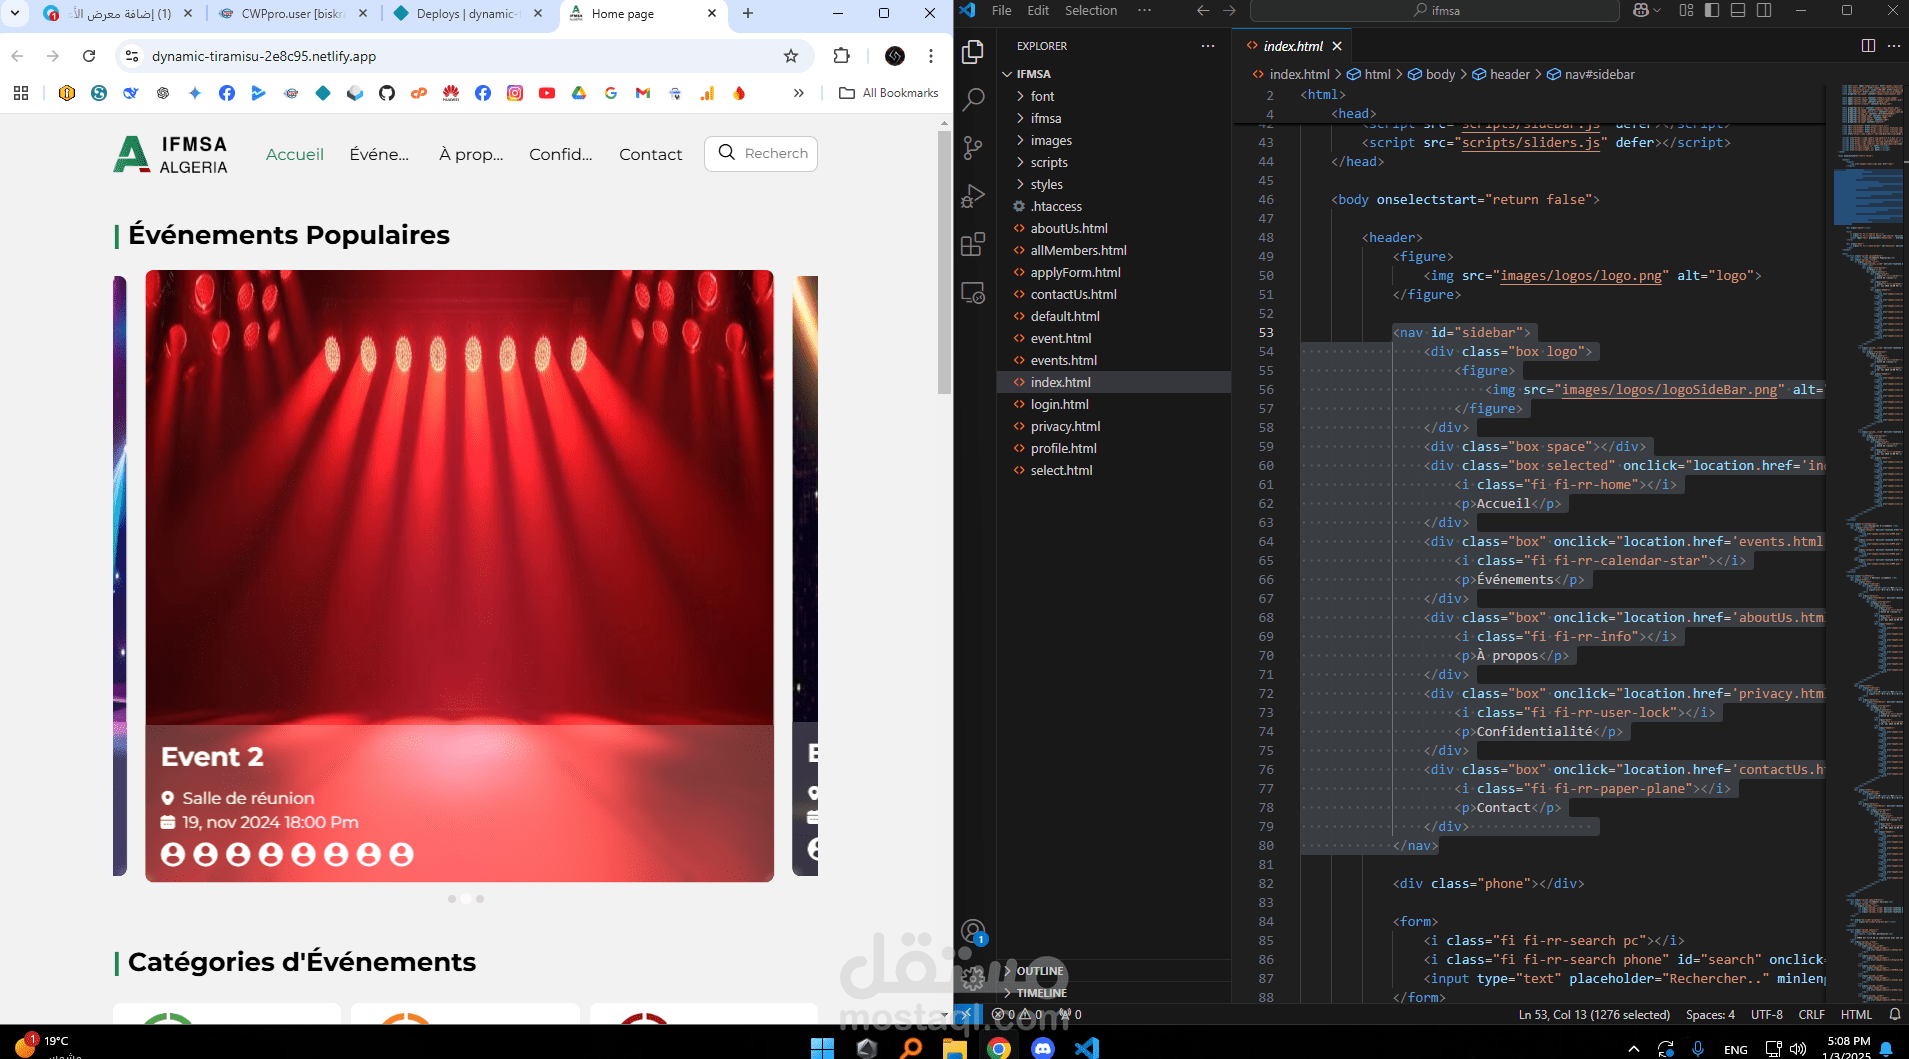The image size is (1909, 1059).
Task: Open login.html from the file list
Action: pos(1059,405)
